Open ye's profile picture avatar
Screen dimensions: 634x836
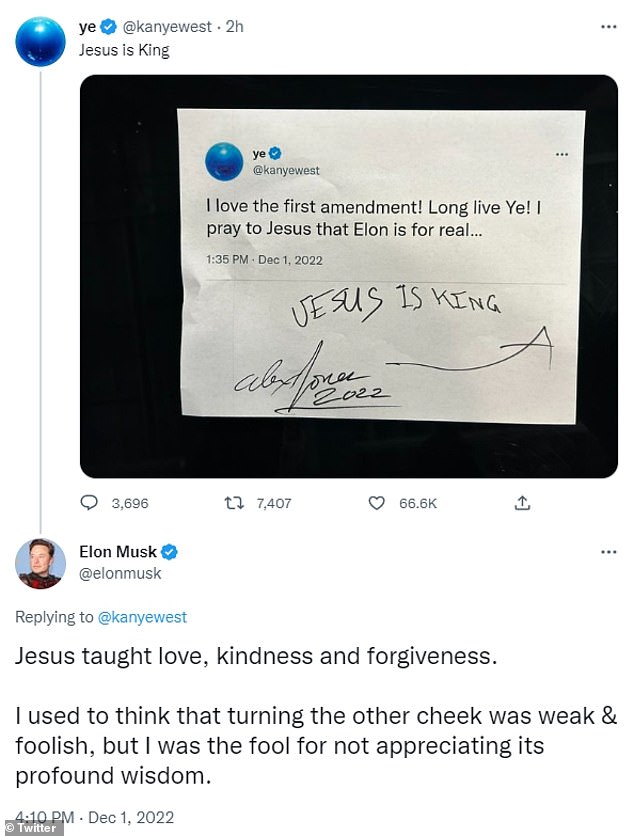pyautogui.click(x=41, y=42)
